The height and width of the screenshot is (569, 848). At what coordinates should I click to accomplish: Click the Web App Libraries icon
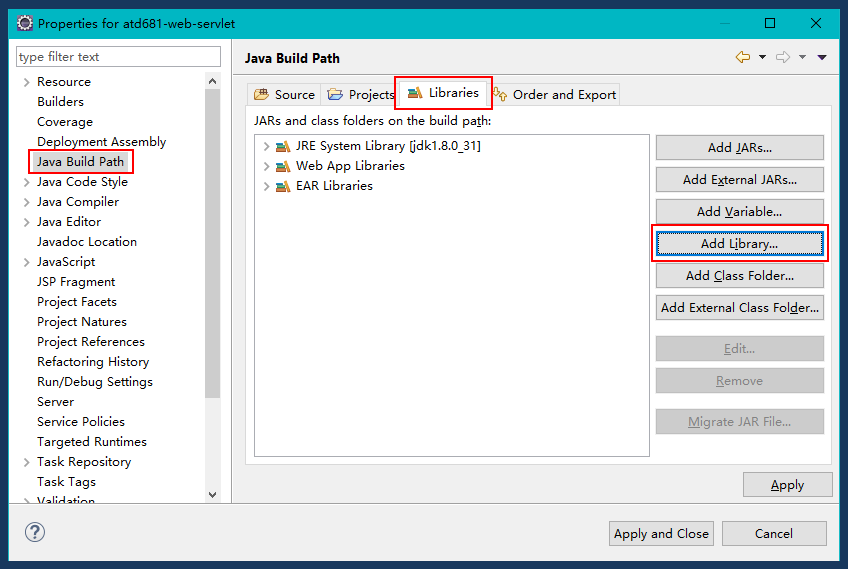pos(283,166)
